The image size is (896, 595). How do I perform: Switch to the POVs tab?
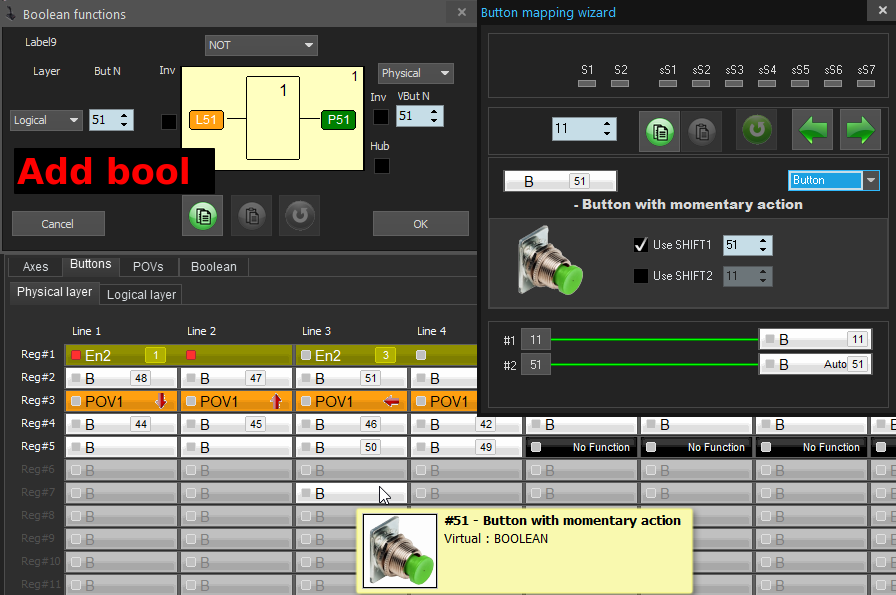click(x=148, y=267)
